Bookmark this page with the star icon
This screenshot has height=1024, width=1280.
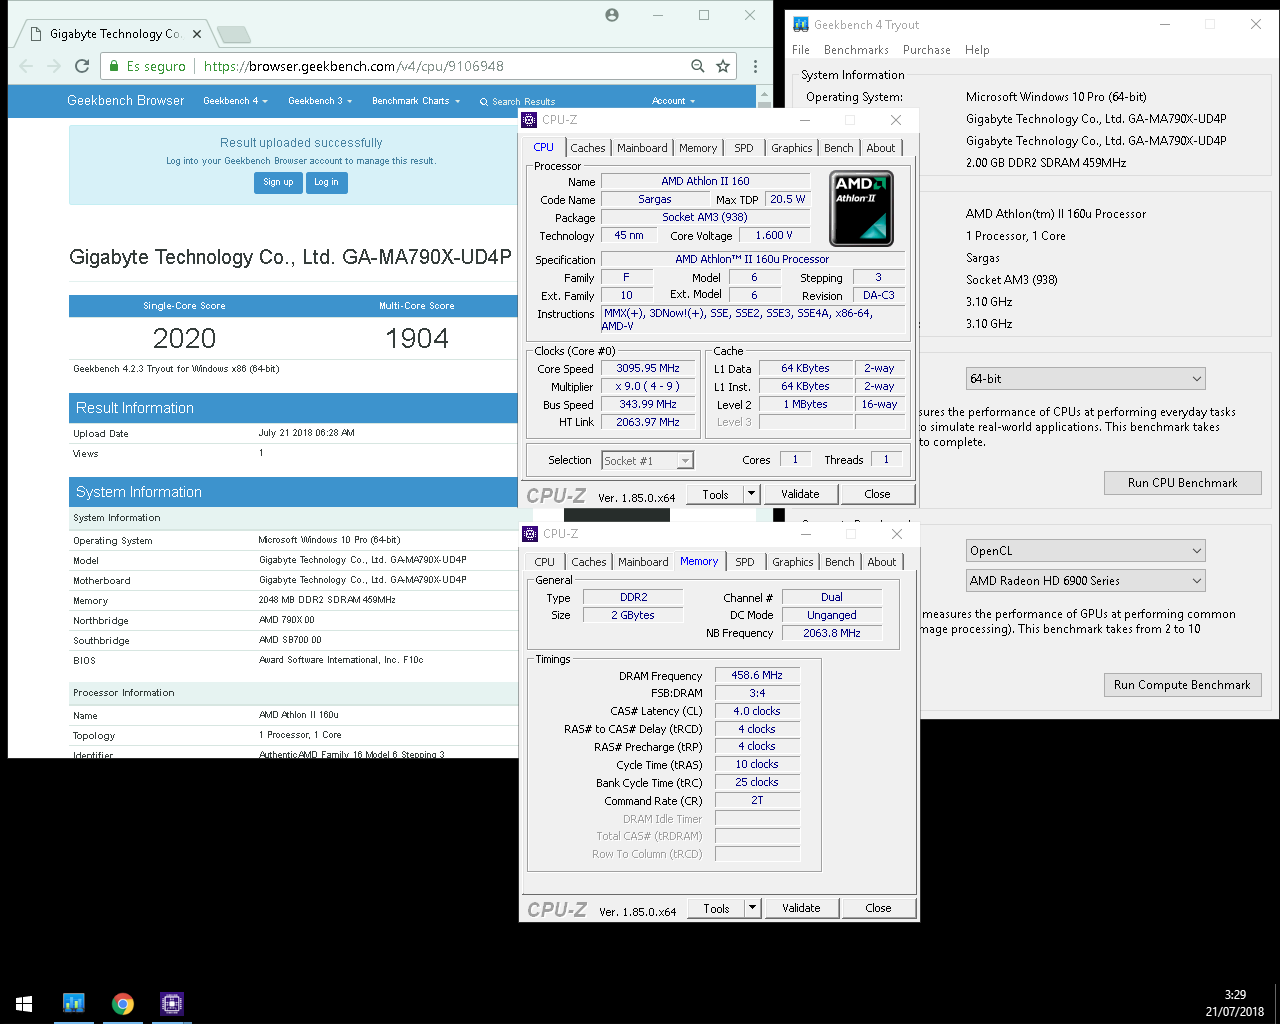723,66
